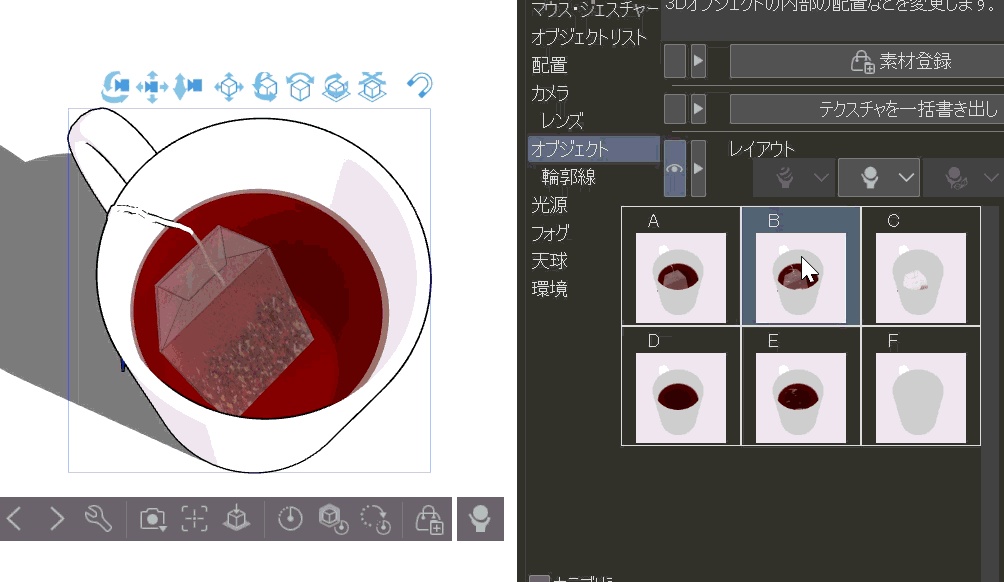This screenshot has height=582, width=1004.
Task: Open 環境 category
Action: tap(549, 289)
